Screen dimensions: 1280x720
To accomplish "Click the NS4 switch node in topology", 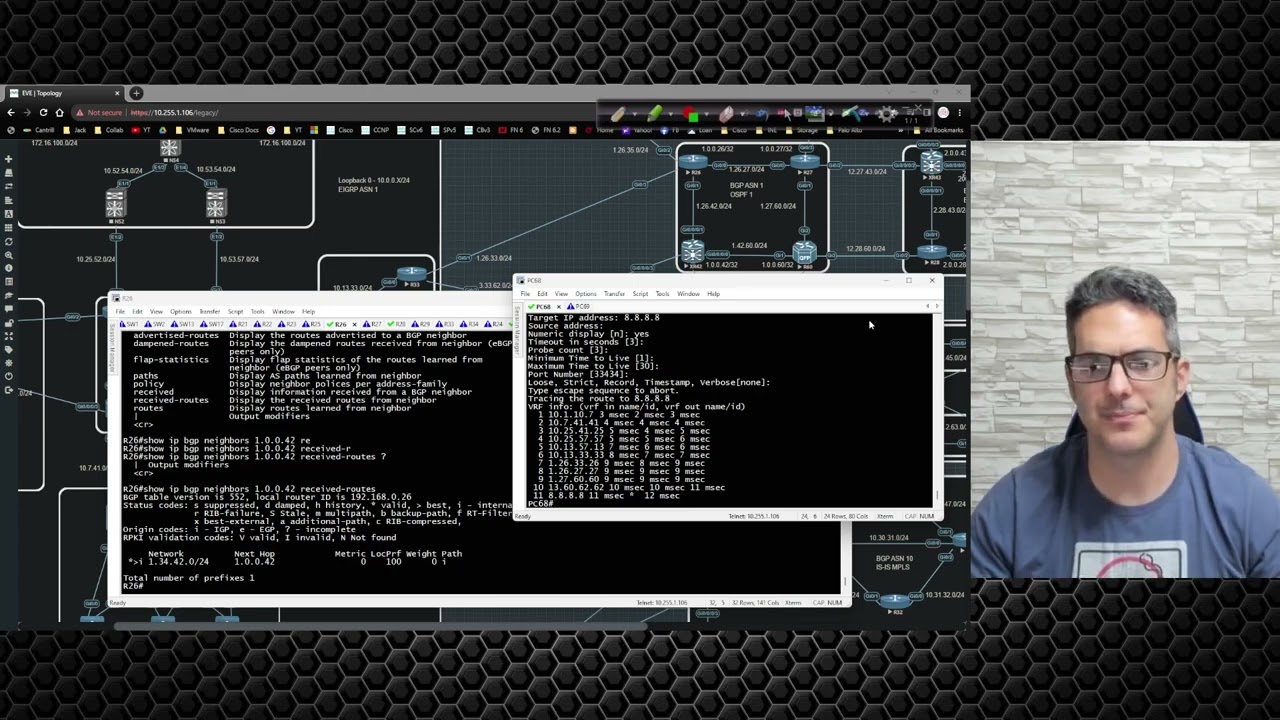I will point(170,150).
